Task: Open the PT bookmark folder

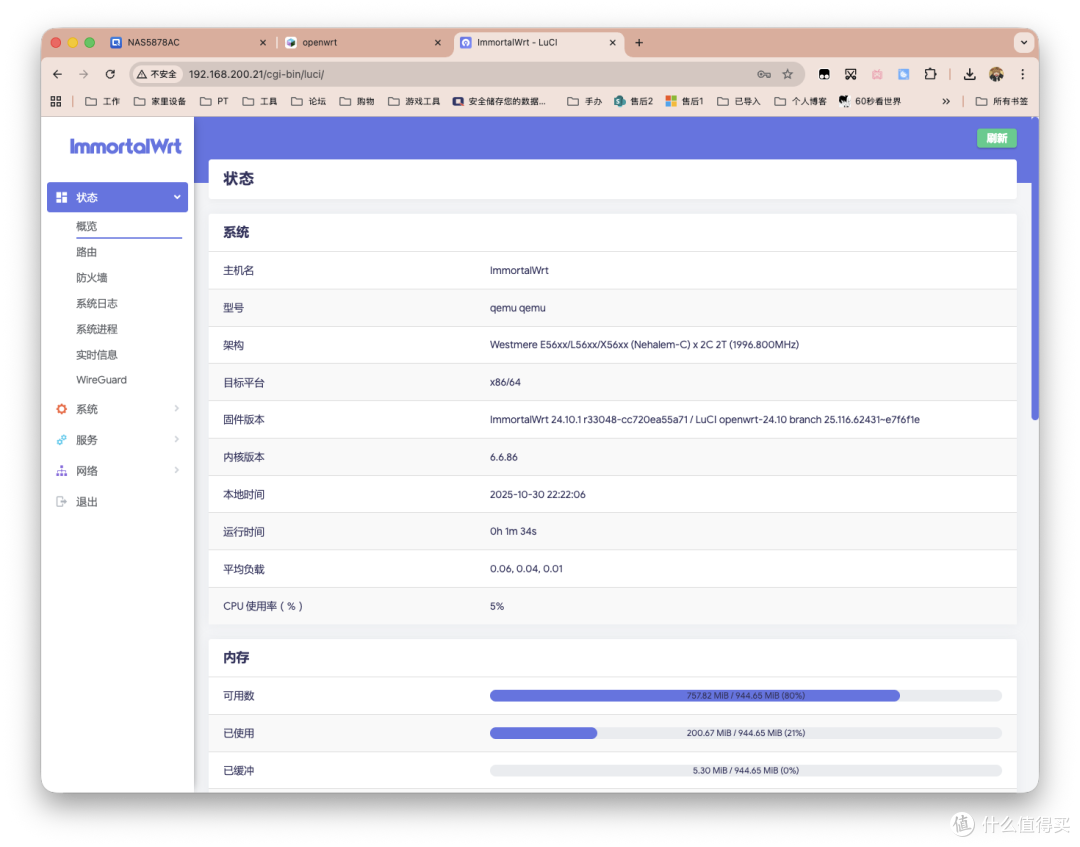Action: (214, 101)
